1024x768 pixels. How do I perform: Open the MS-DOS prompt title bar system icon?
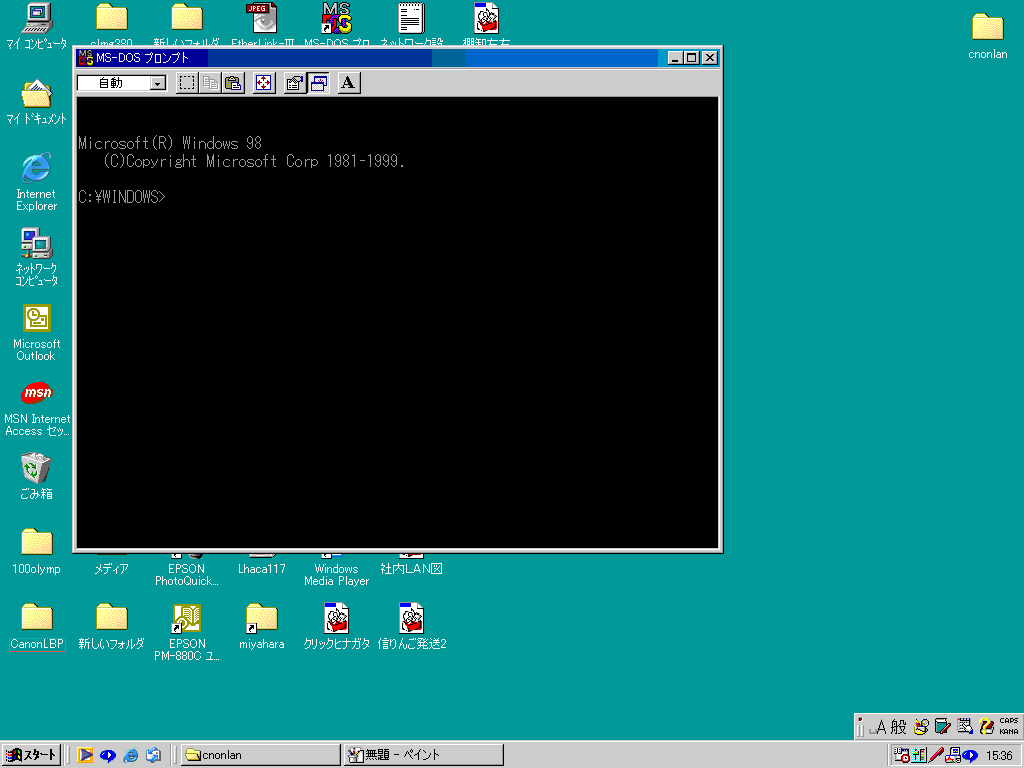click(86, 57)
